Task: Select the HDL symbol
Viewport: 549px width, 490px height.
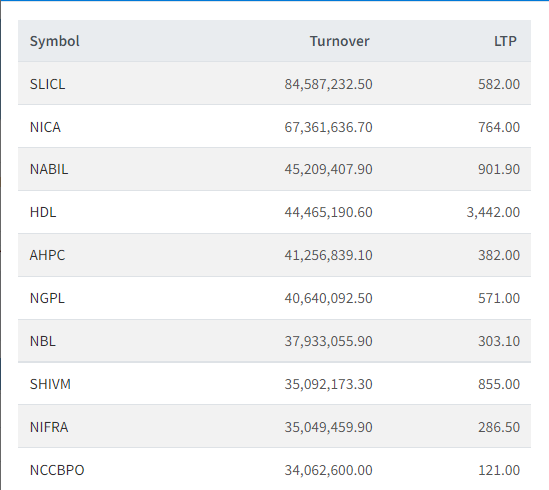Action: coord(43,212)
